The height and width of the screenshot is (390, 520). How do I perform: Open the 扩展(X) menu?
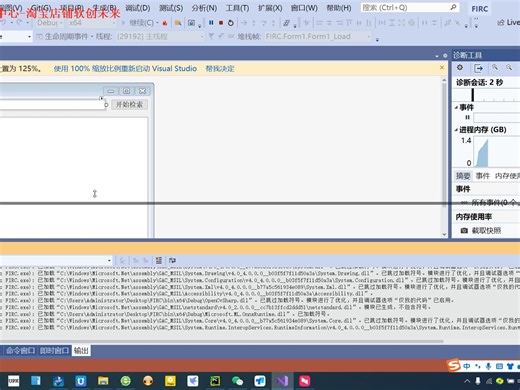270,8
